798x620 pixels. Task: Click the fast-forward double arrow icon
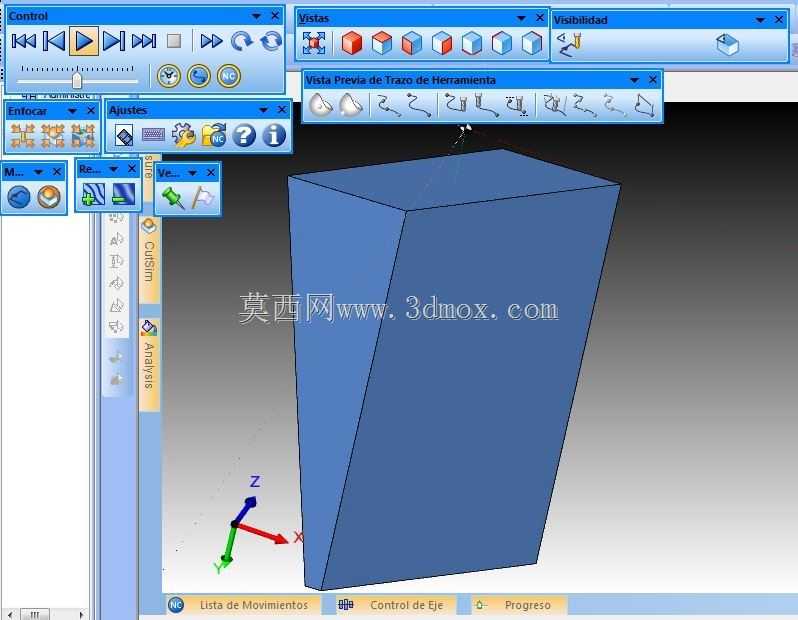[211, 41]
